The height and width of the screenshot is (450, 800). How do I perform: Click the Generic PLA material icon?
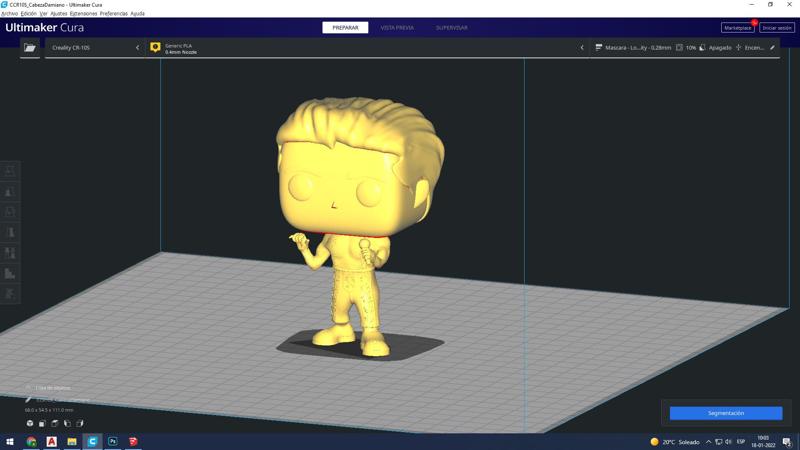pos(155,47)
